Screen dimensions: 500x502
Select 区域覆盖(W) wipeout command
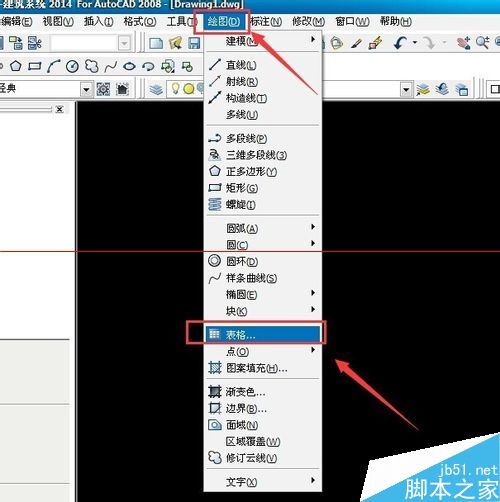pyautogui.click(x=263, y=442)
